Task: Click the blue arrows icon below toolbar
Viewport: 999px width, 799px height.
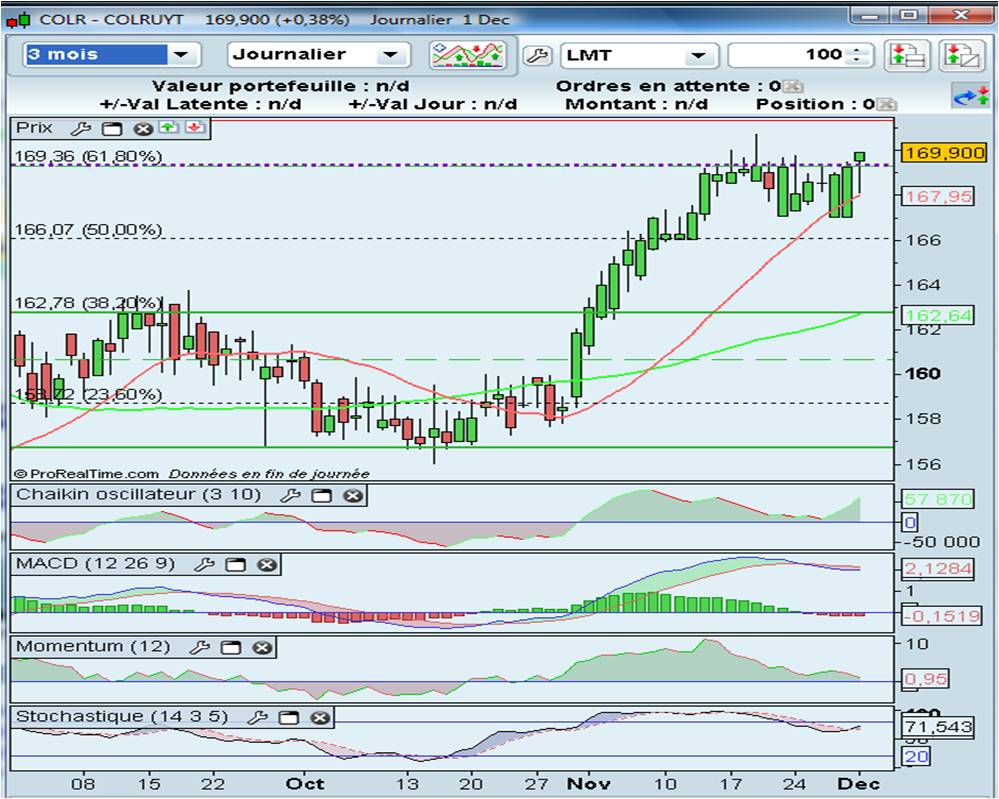Action: pyautogui.click(x=970, y=97)
